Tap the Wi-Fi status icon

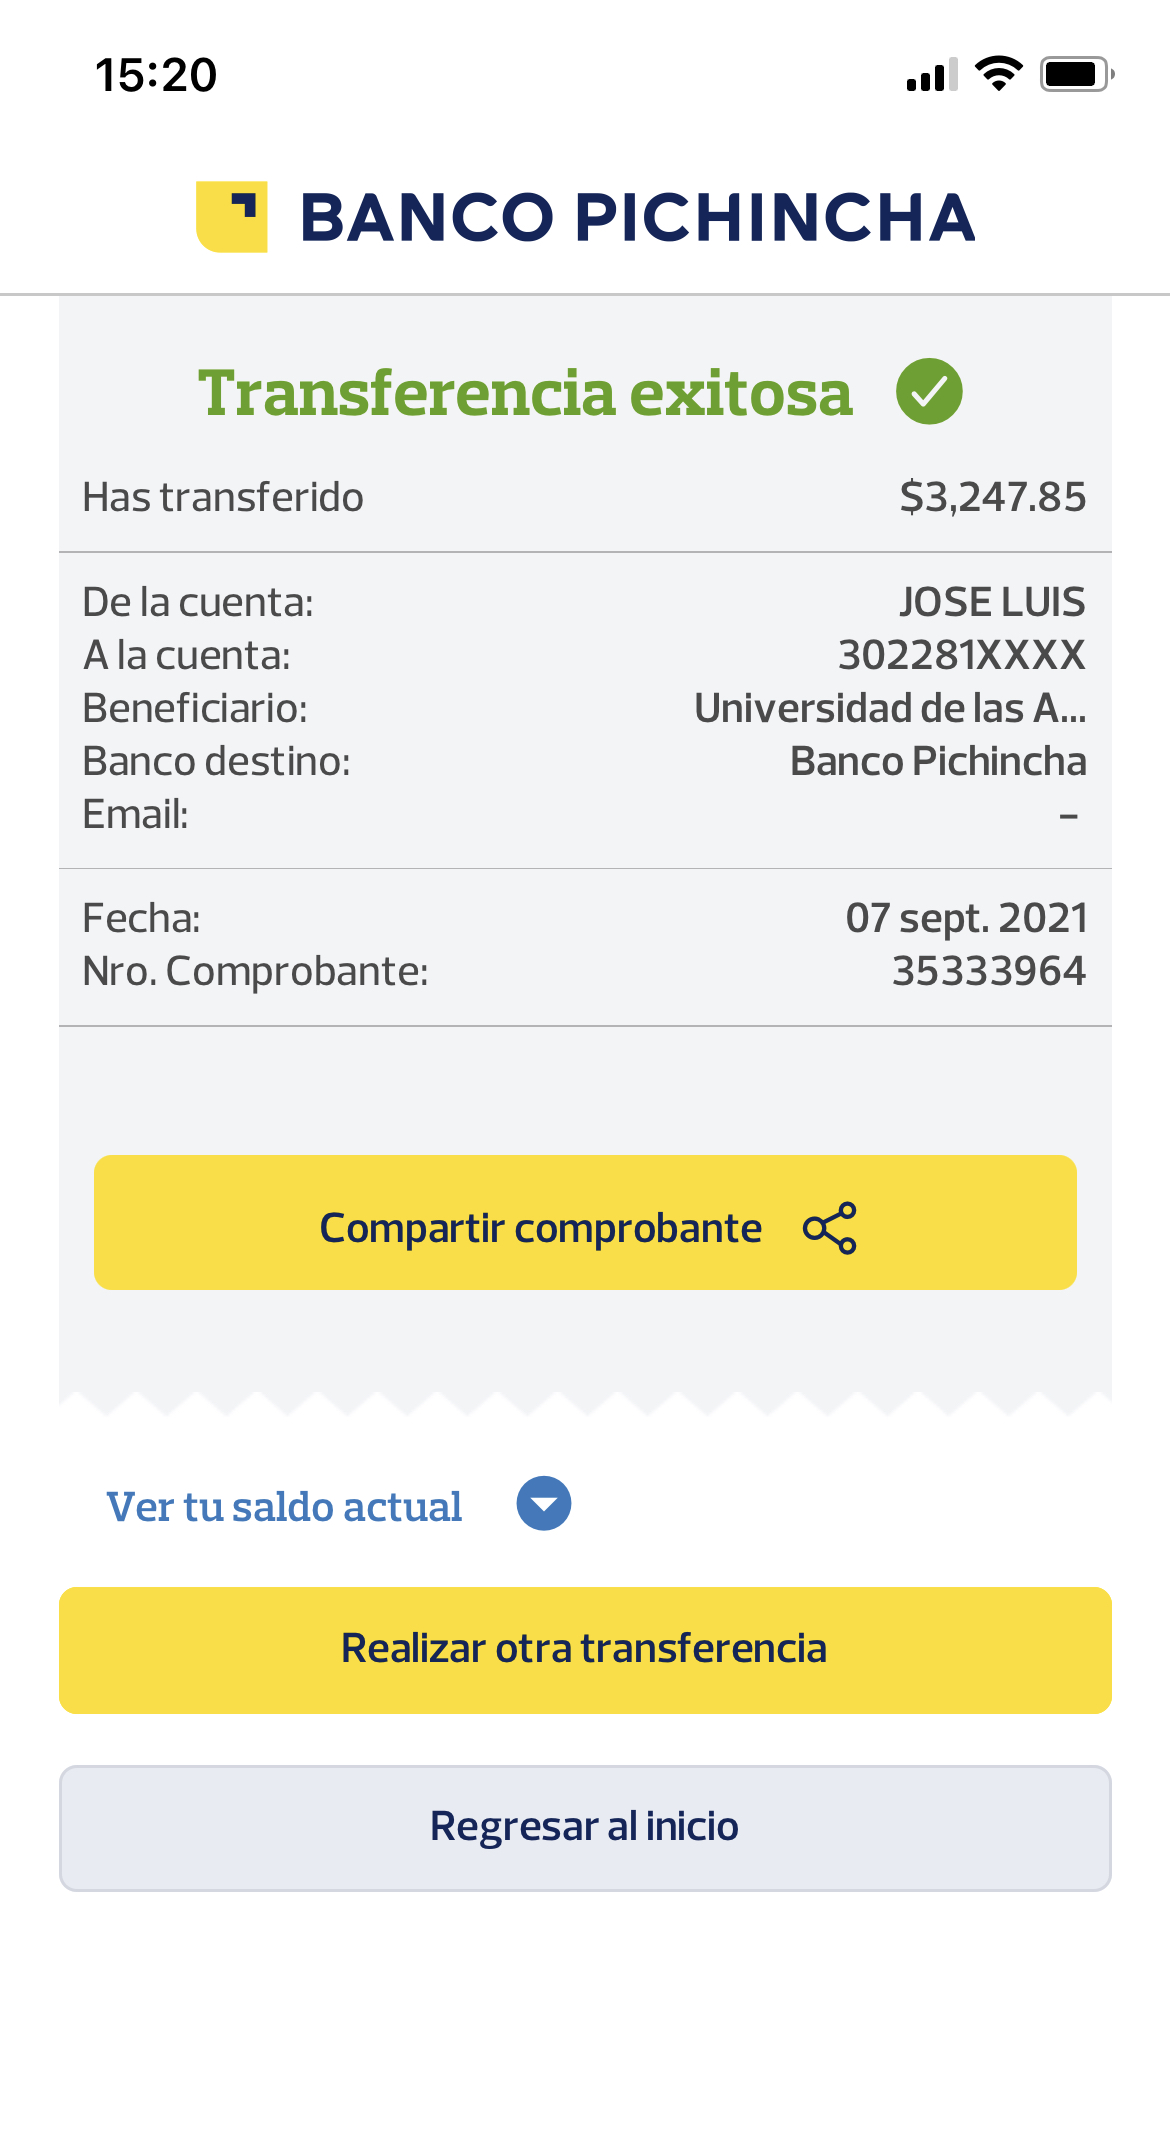point(998,74)
